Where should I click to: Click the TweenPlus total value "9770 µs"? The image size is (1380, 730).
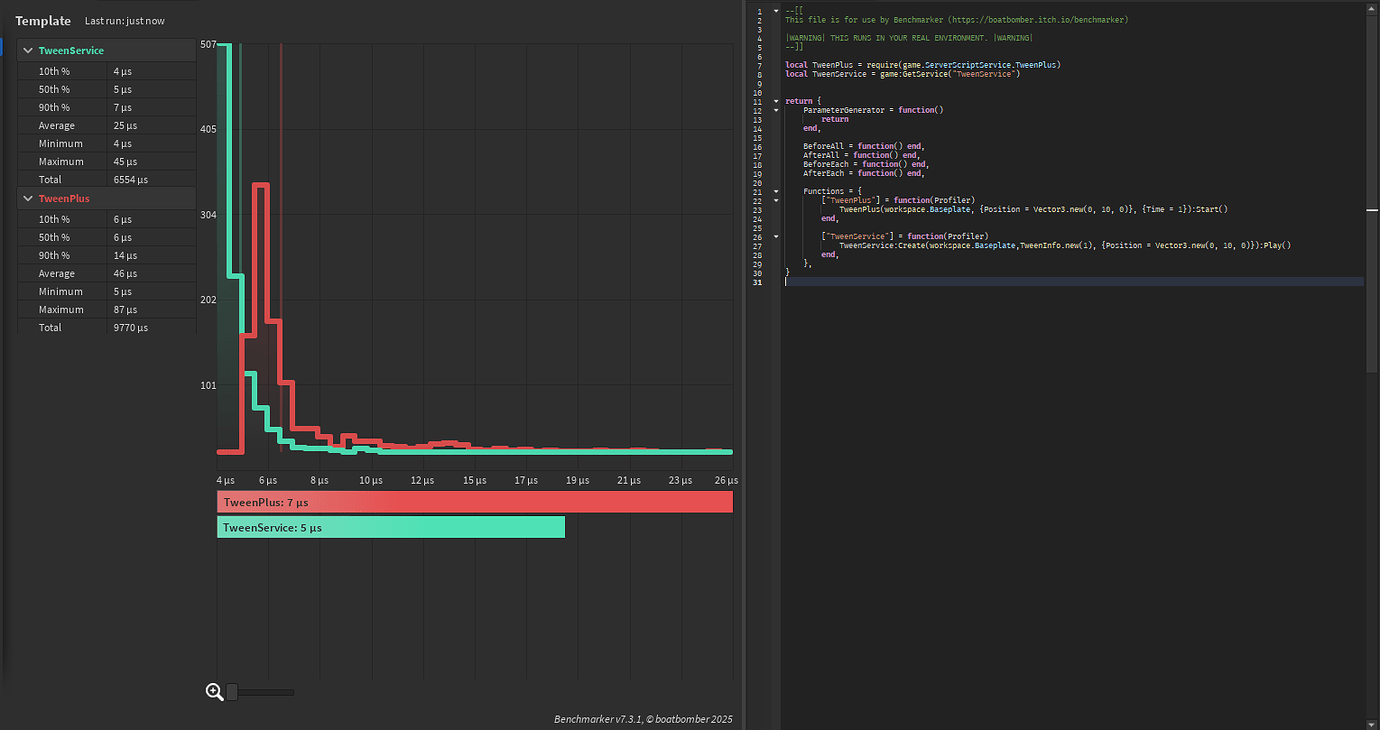coord(131,328)
